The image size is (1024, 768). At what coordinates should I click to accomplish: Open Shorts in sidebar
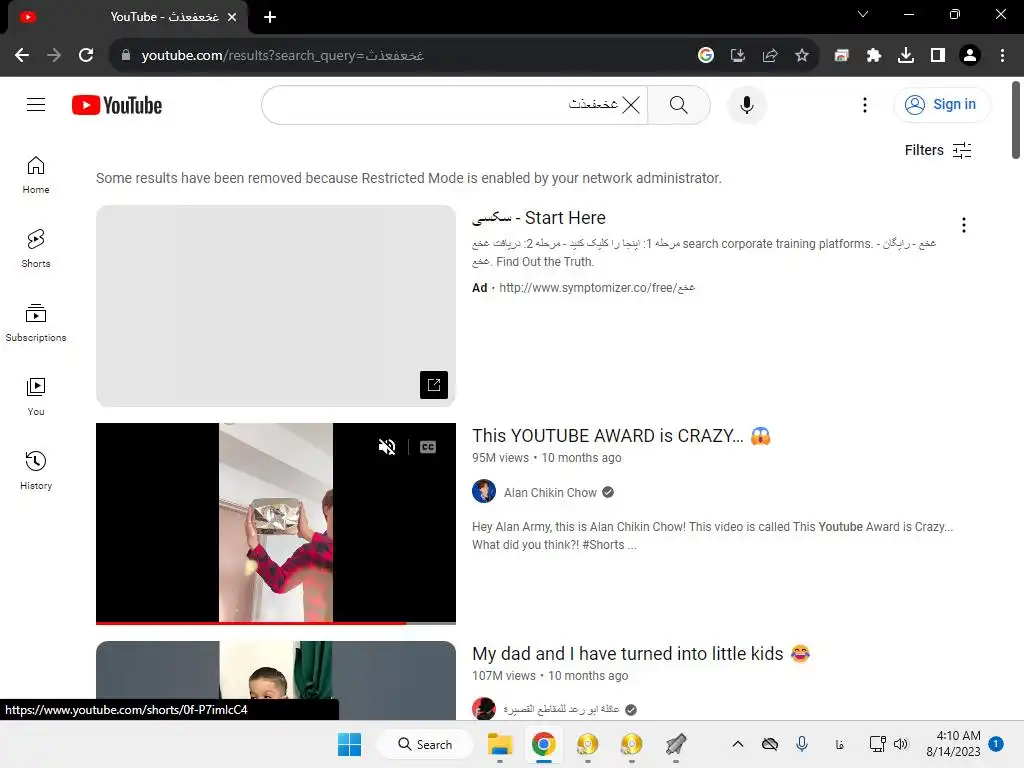36,249
